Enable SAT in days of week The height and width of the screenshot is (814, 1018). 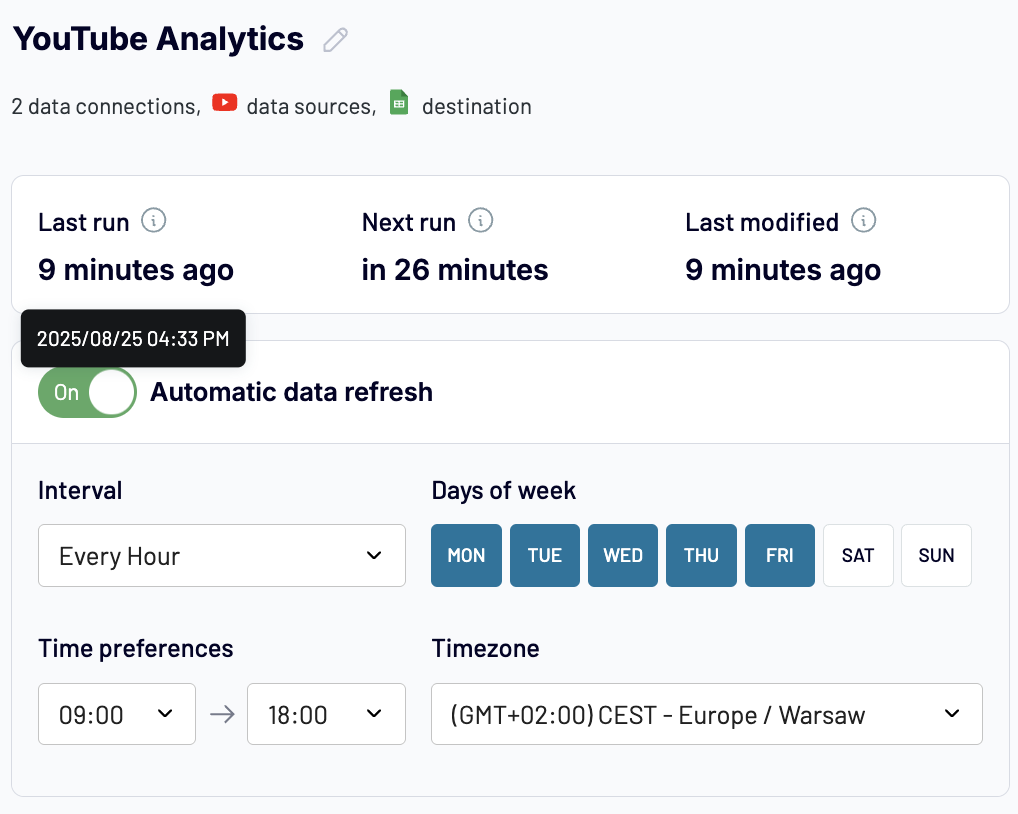point(857,555)
